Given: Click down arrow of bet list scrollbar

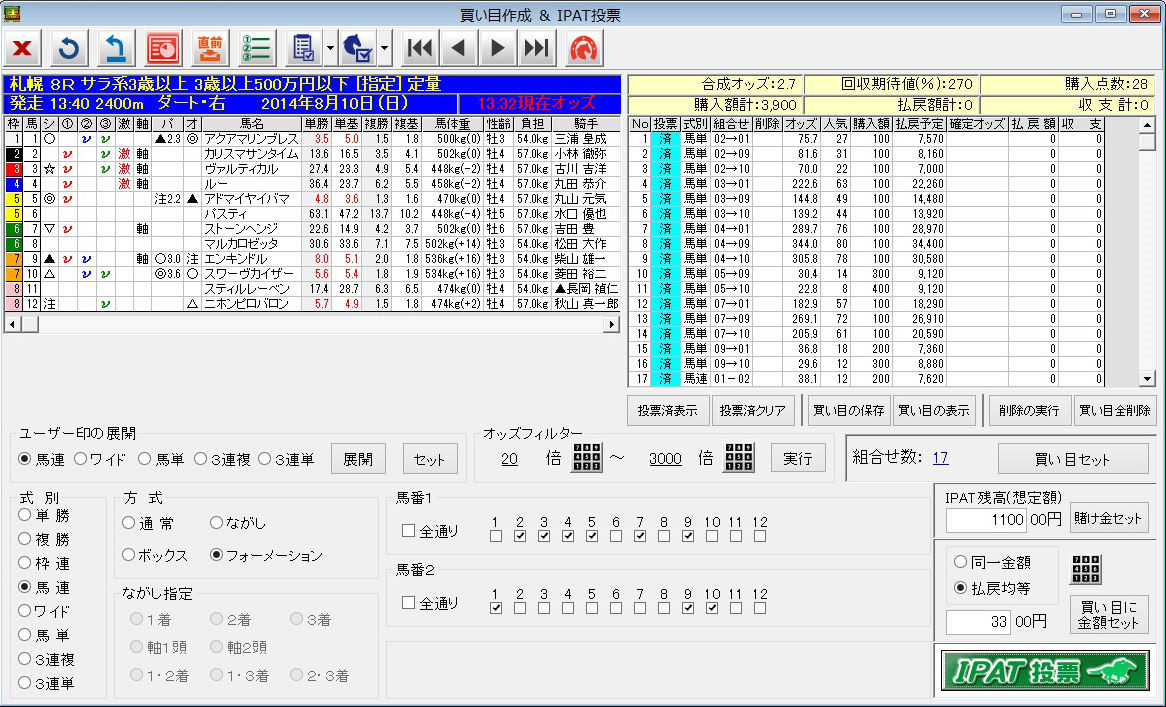Looking at the screenshot, I should (x=1147, y=379).
